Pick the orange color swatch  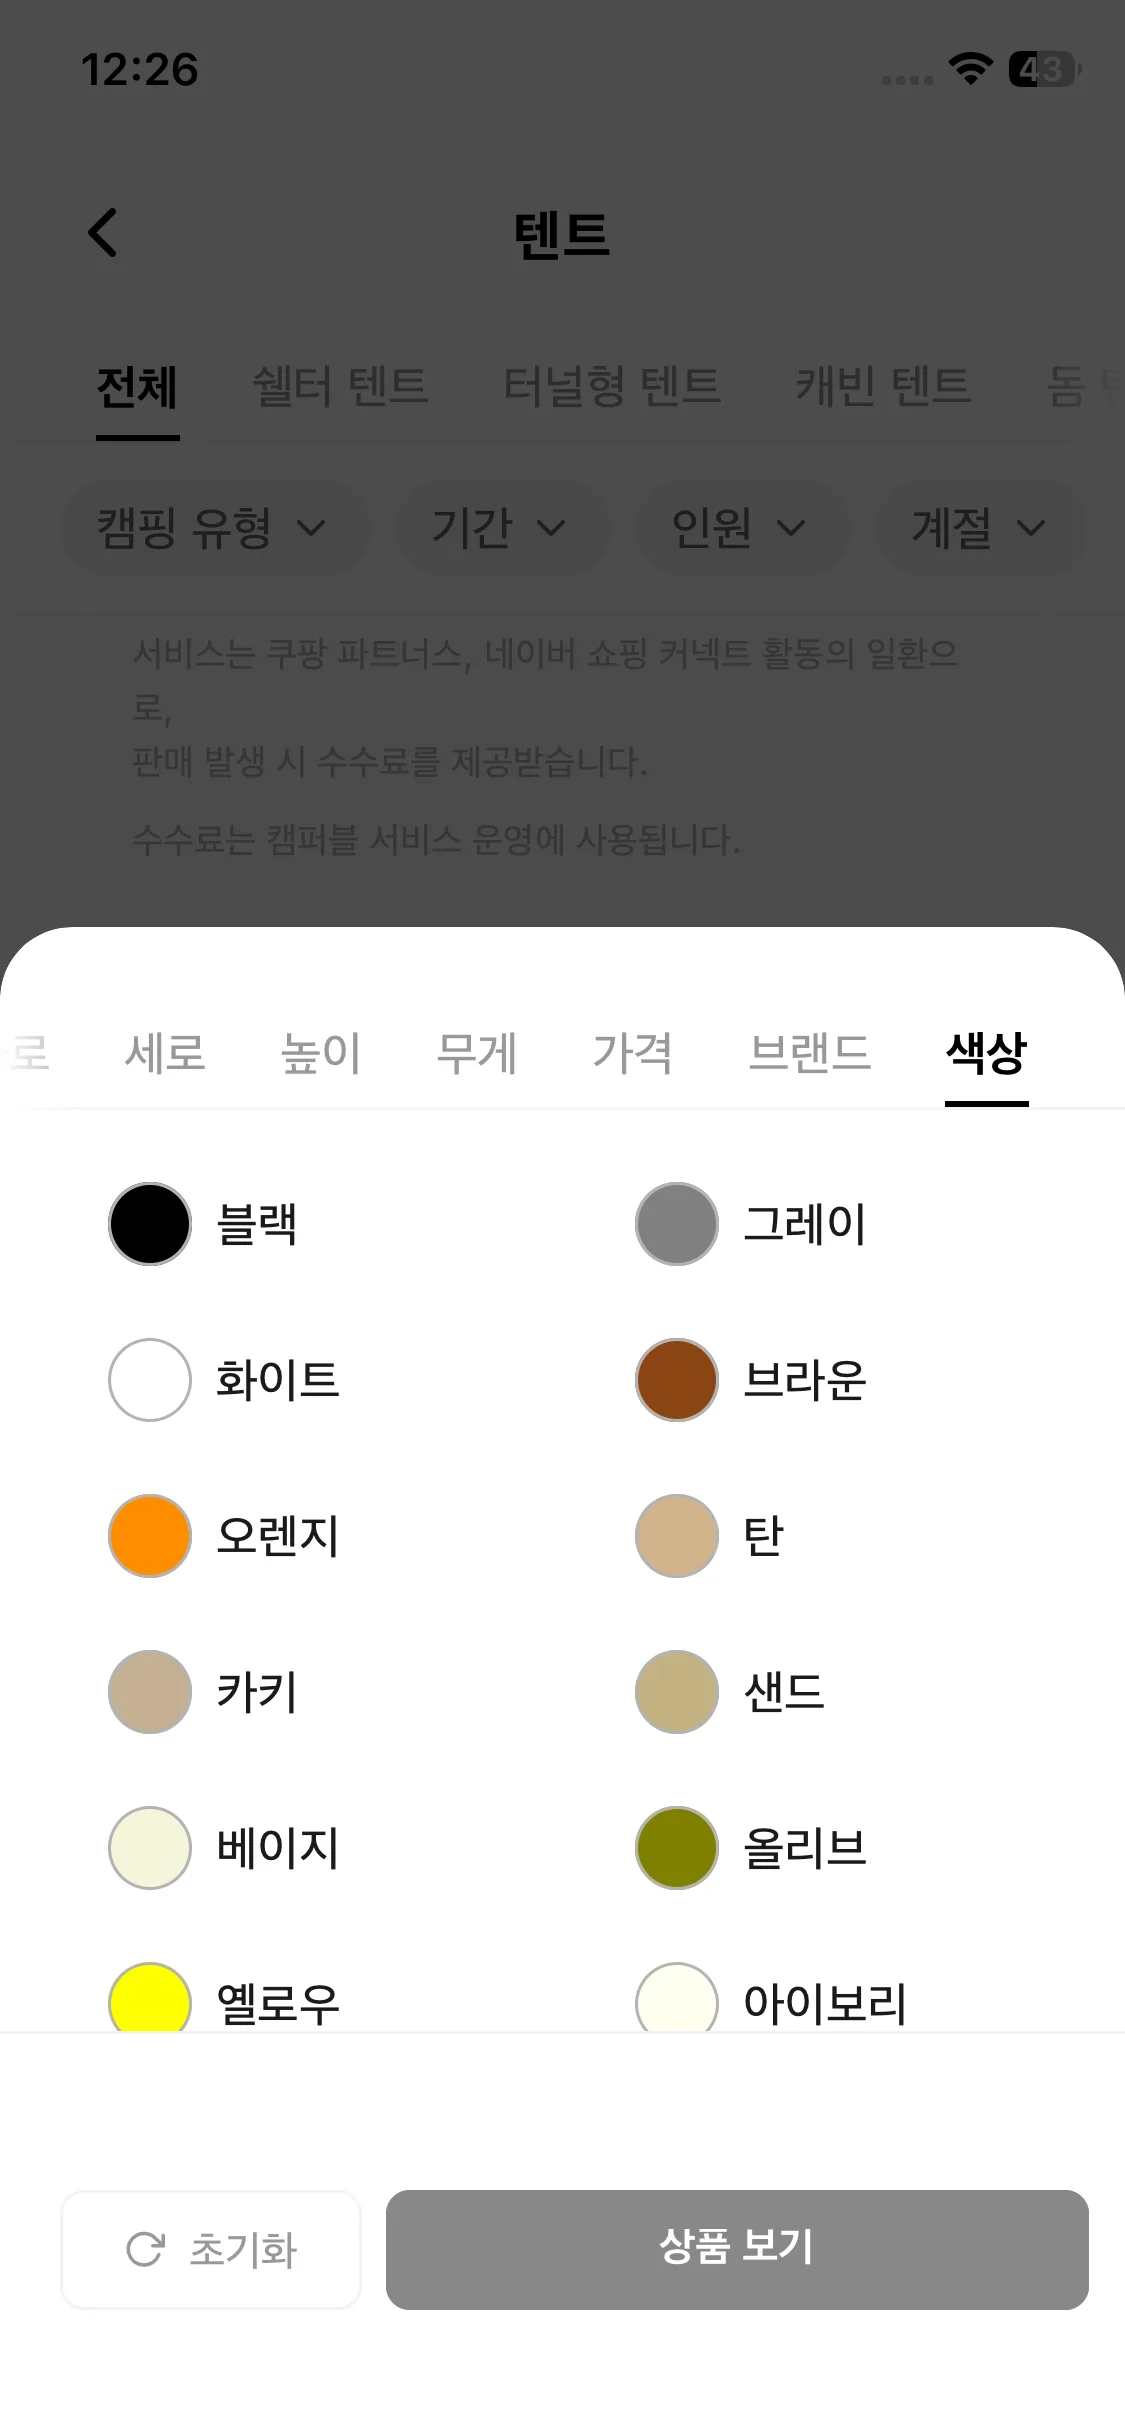coord(150,1536)
